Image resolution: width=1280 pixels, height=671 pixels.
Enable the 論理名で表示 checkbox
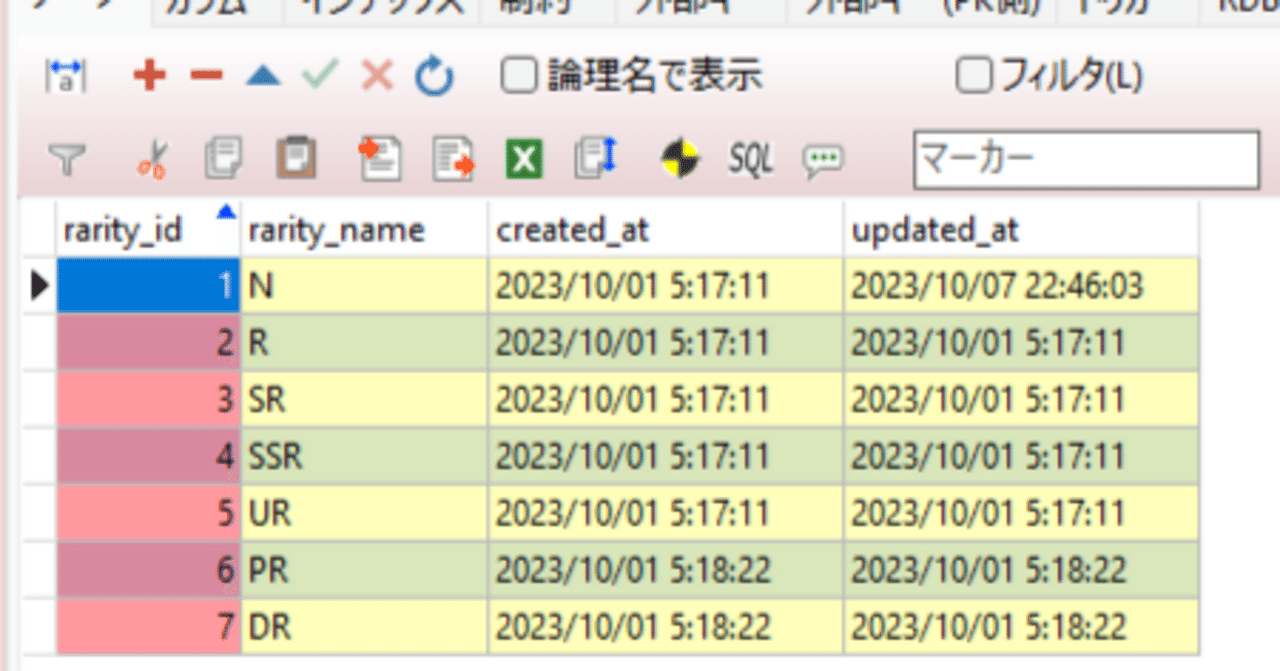click(x=518, y=74)
